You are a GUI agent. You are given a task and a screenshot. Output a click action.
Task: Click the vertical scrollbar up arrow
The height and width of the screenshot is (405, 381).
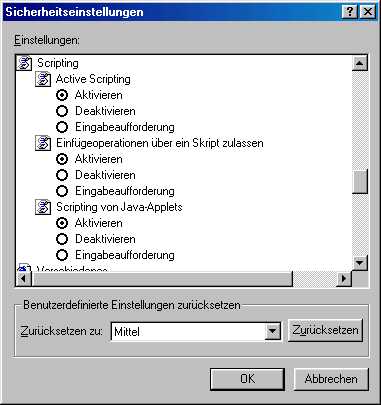tap(360, 63)
